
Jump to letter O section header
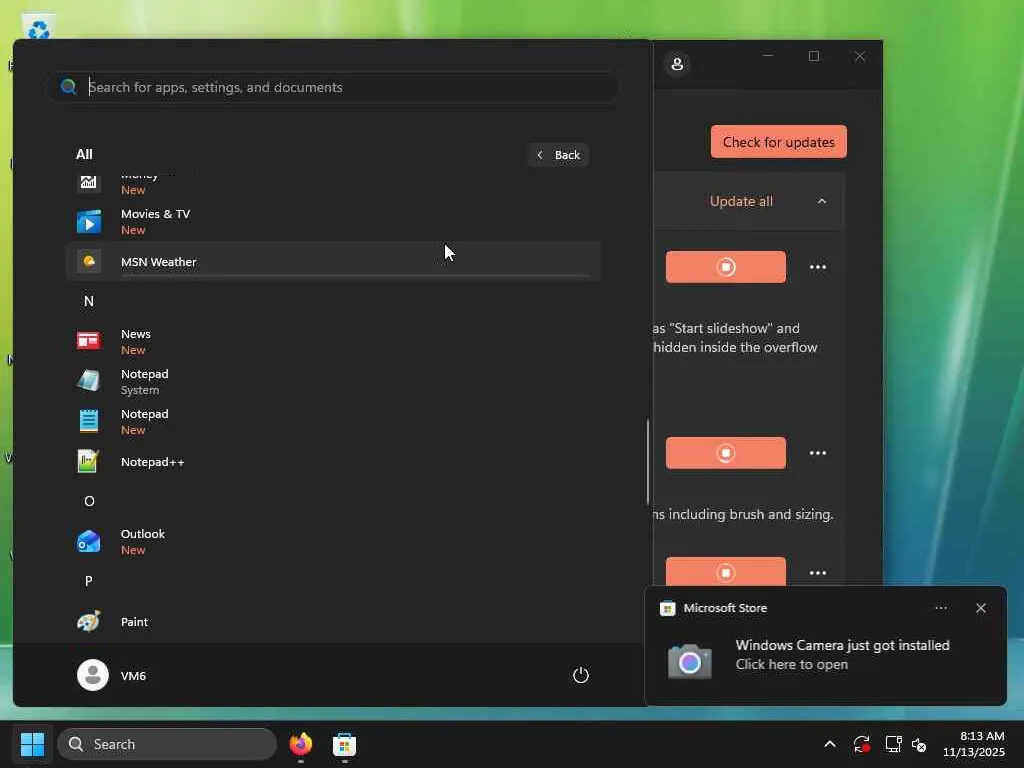tap(89, 501)
